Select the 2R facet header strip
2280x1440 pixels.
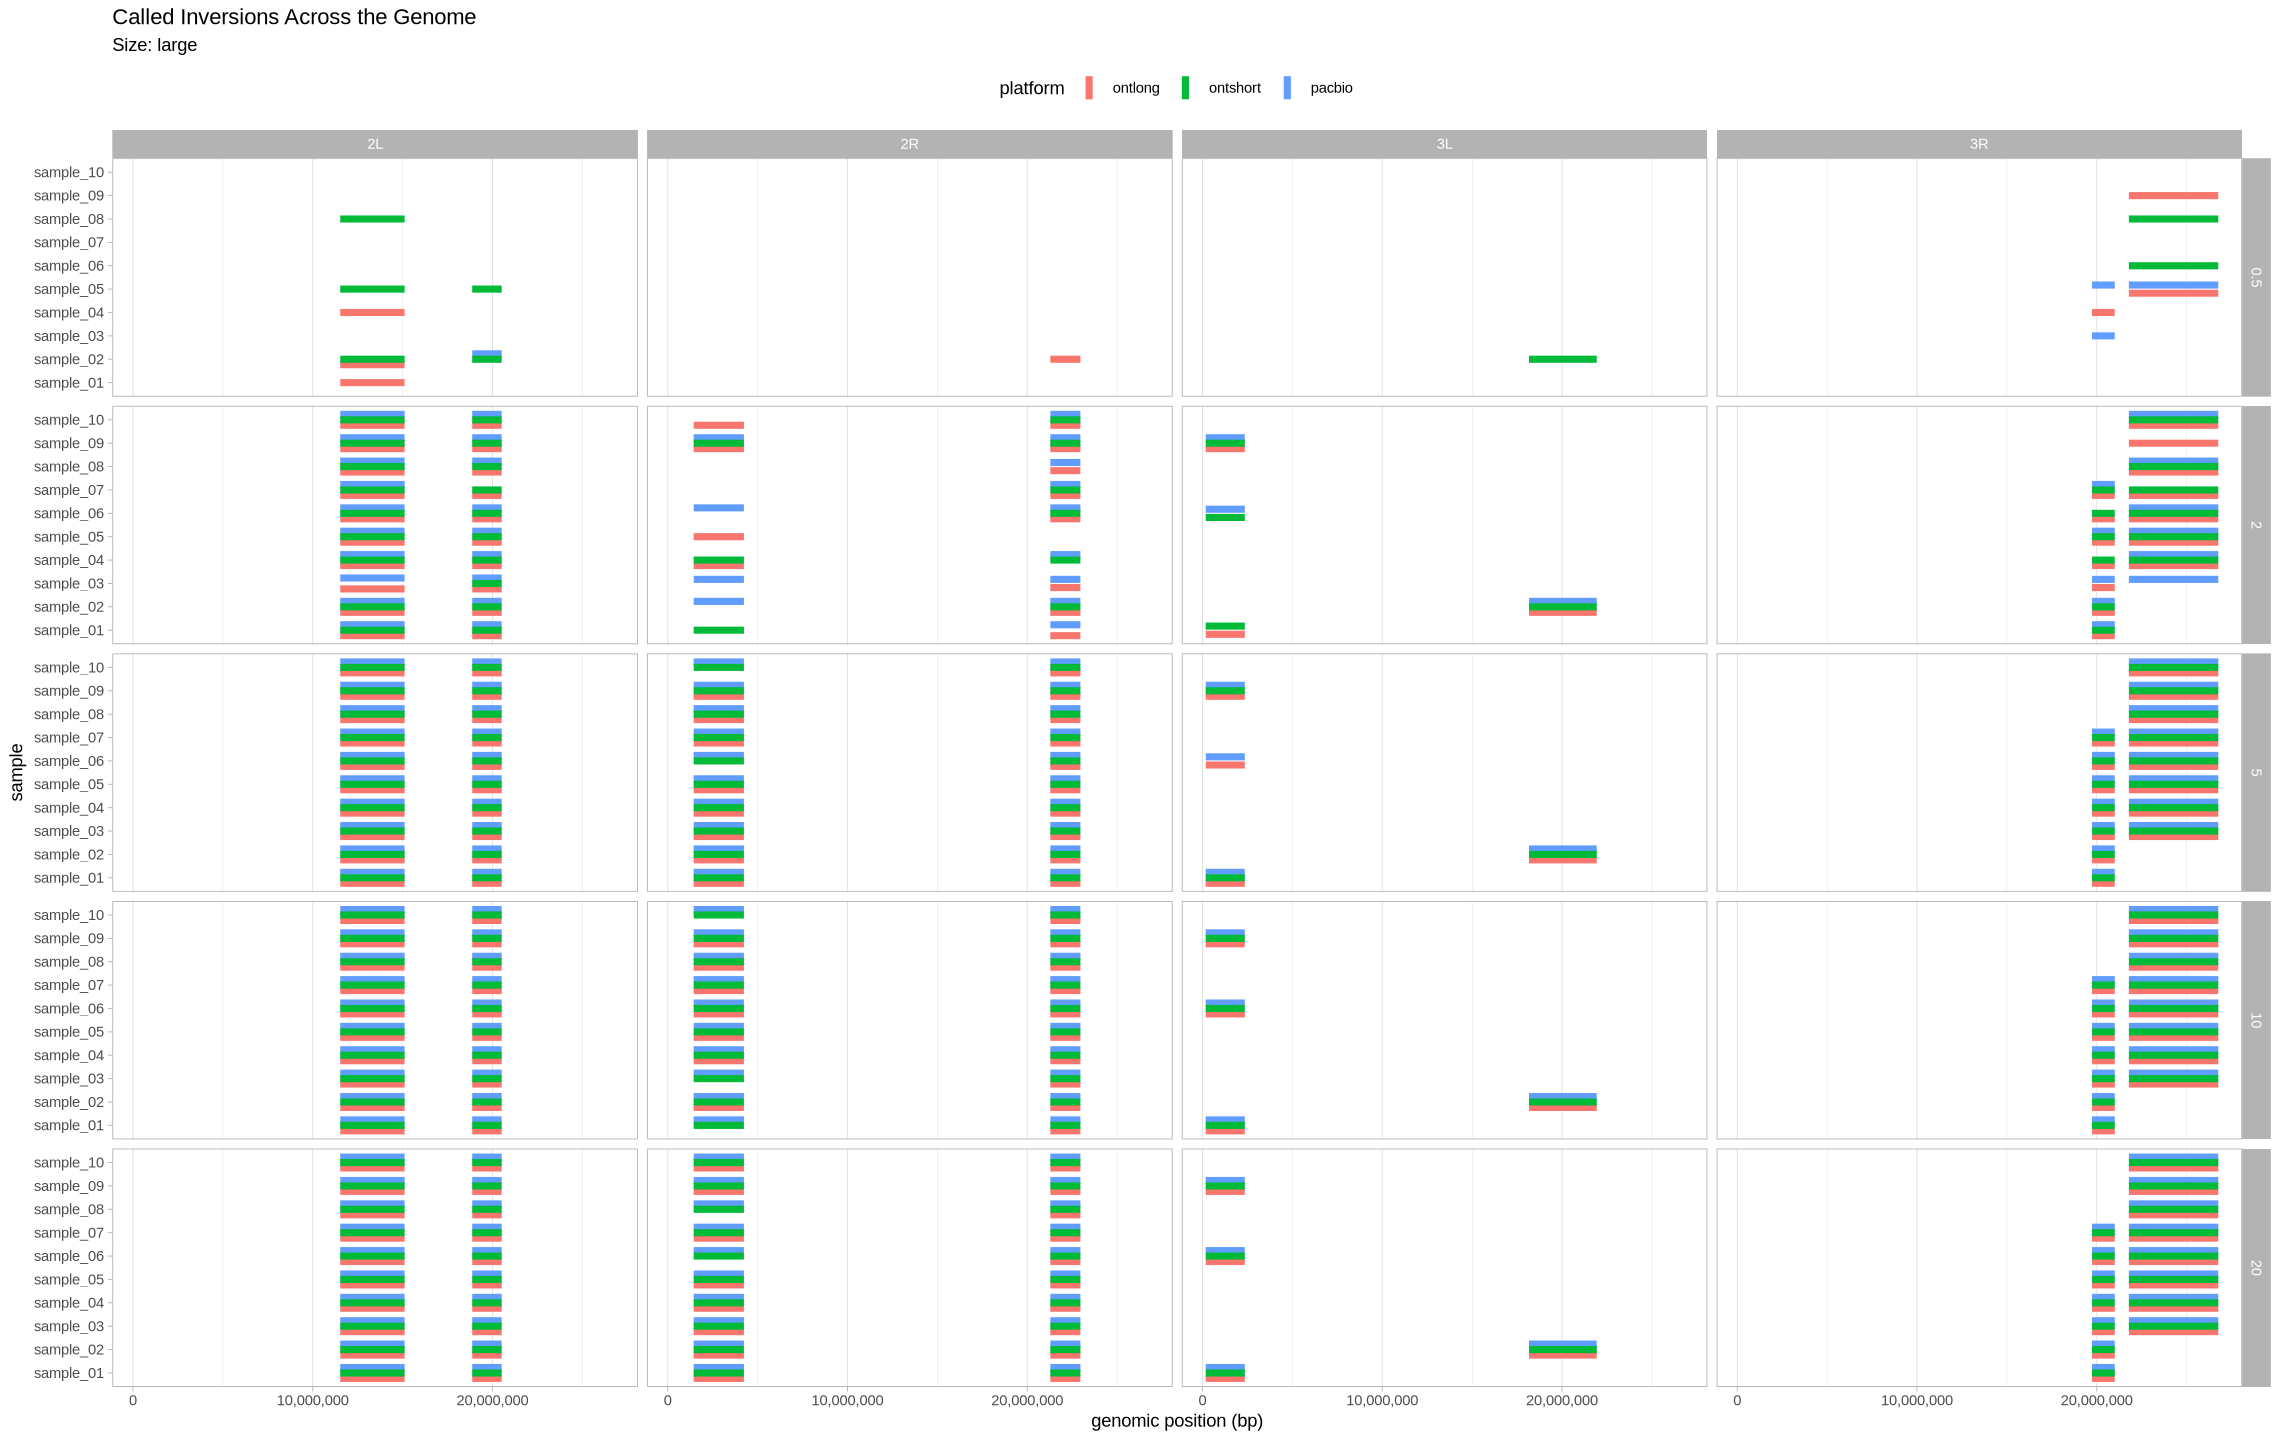click(x=909, y=144)
